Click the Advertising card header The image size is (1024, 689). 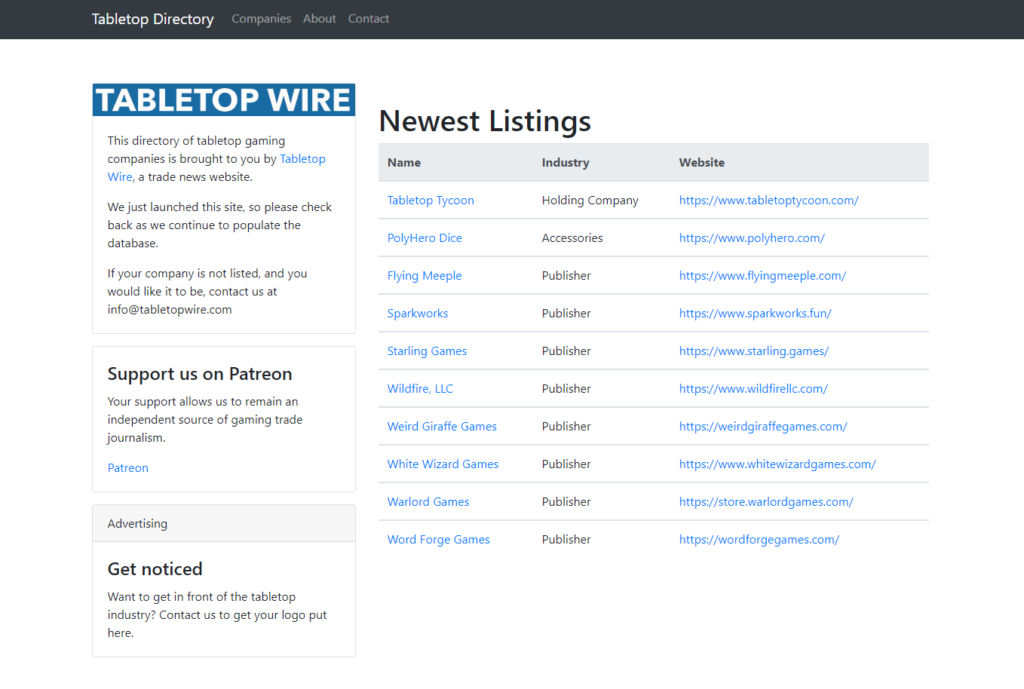(x=224, y=523)
